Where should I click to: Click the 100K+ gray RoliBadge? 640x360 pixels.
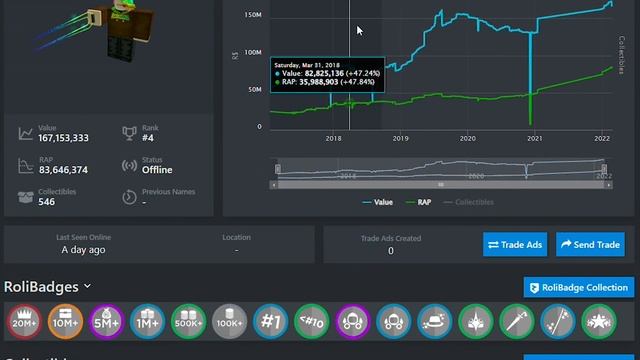(229, 322)
